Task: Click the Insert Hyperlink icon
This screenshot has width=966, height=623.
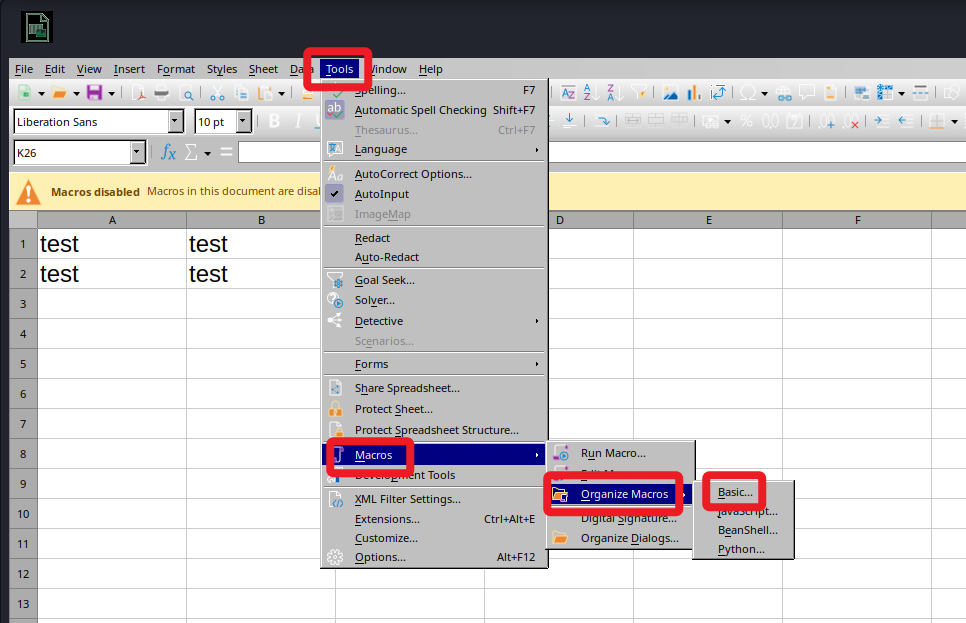Action: pyautogui.click(x=782, y=93)
